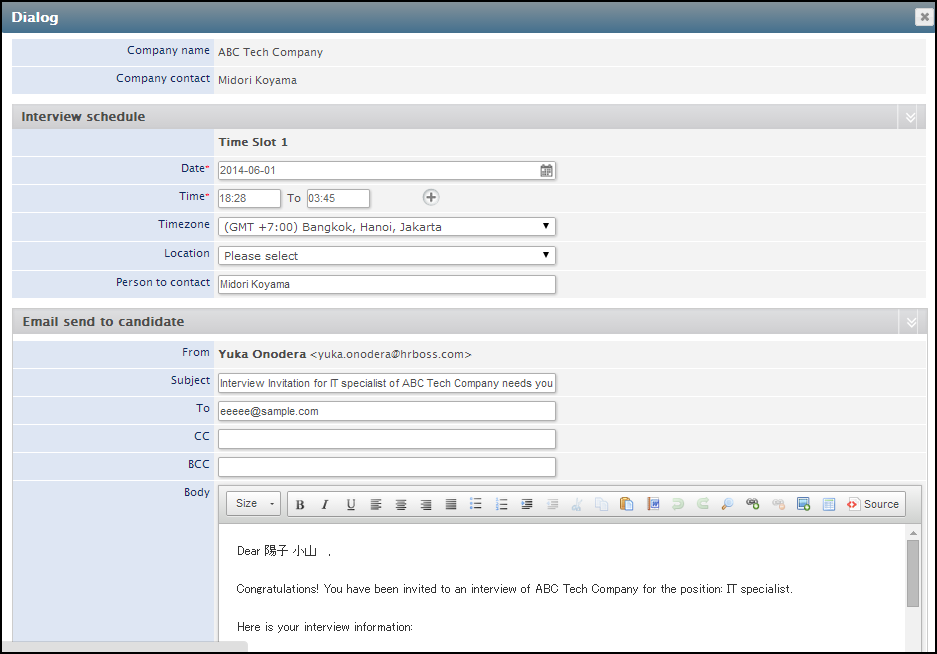
Task: Open the font Size dropdown
Action: click(255, 504)
